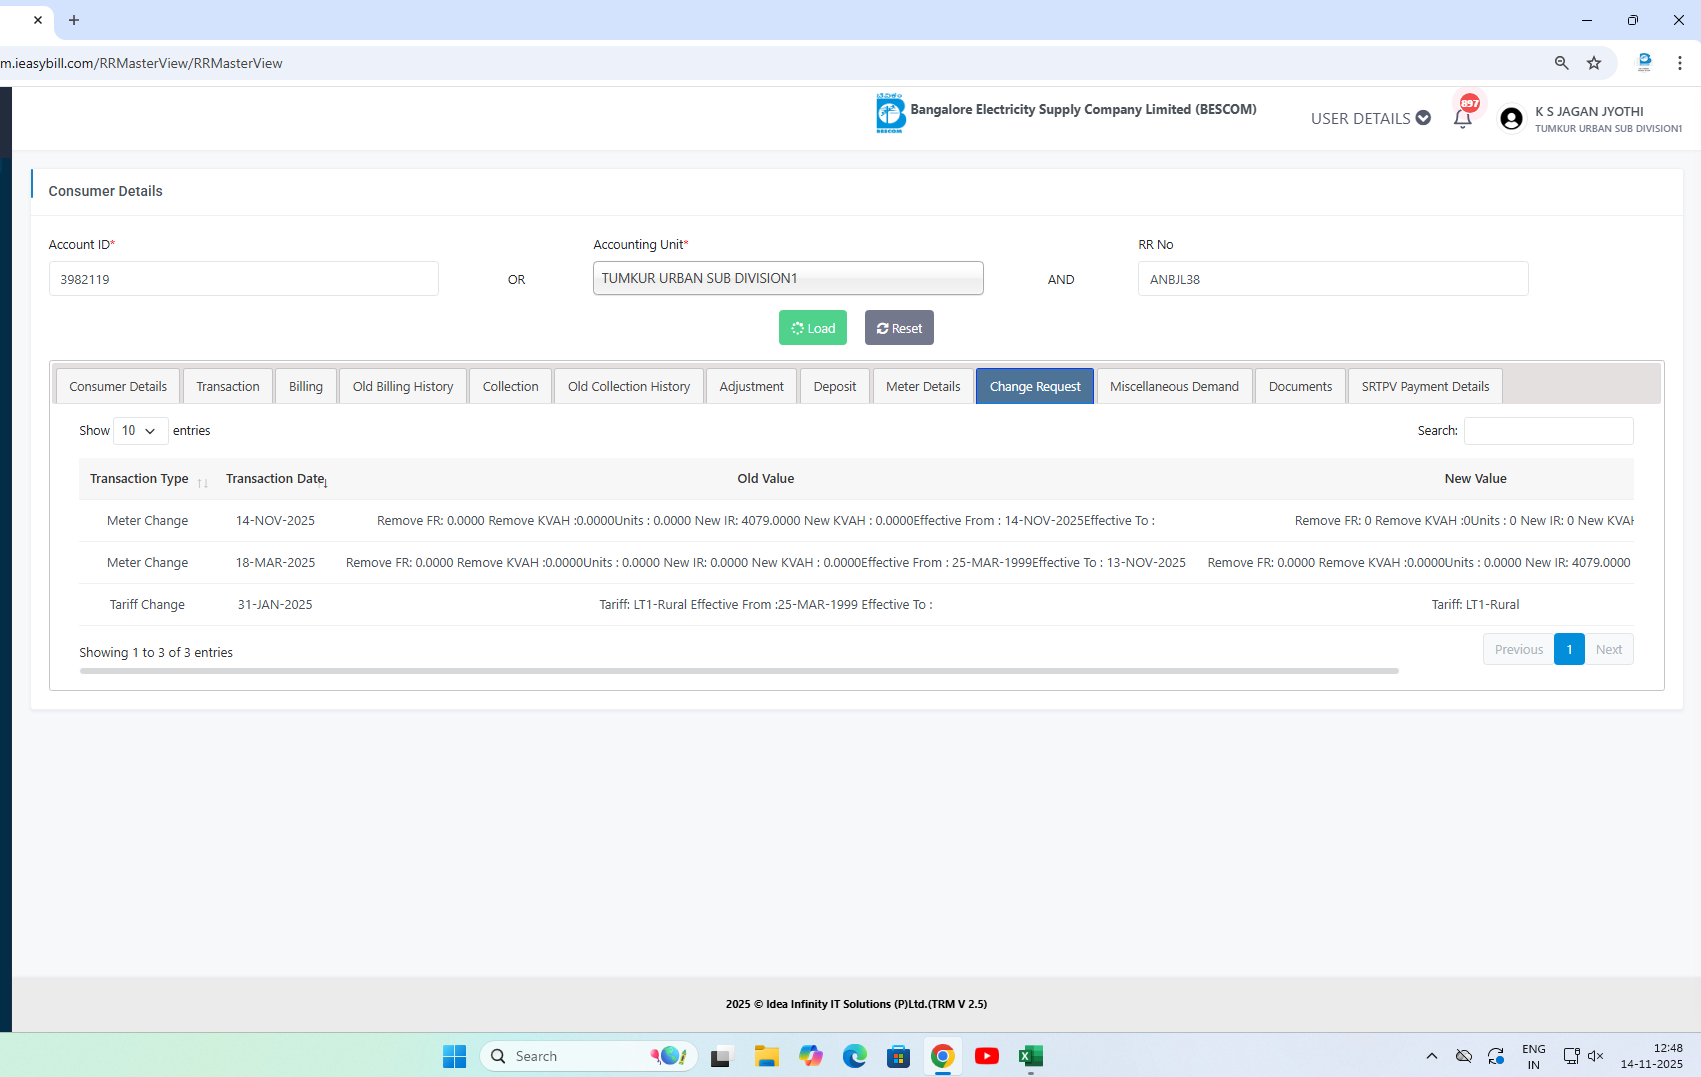Click the user profile avatar icon
1701x1077 pixels.
(x=1511, y=119)
